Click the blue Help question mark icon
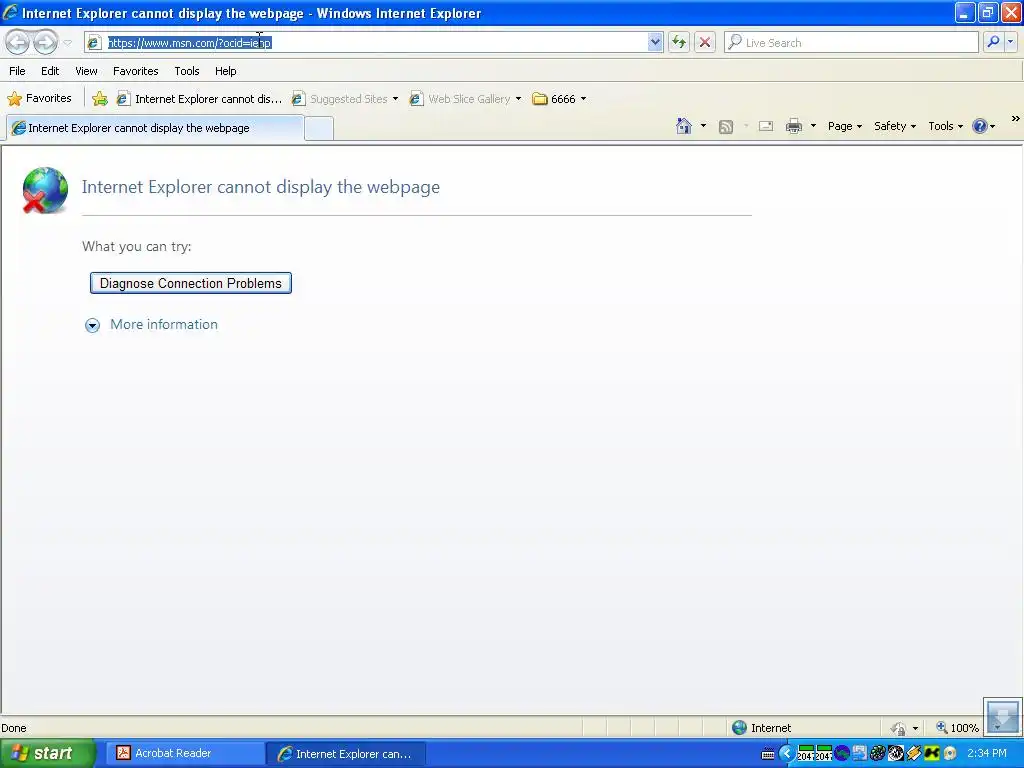Image resolution: width=1024 pixels, height=768 pixels. pyautogui.click(x=980, y=126)
